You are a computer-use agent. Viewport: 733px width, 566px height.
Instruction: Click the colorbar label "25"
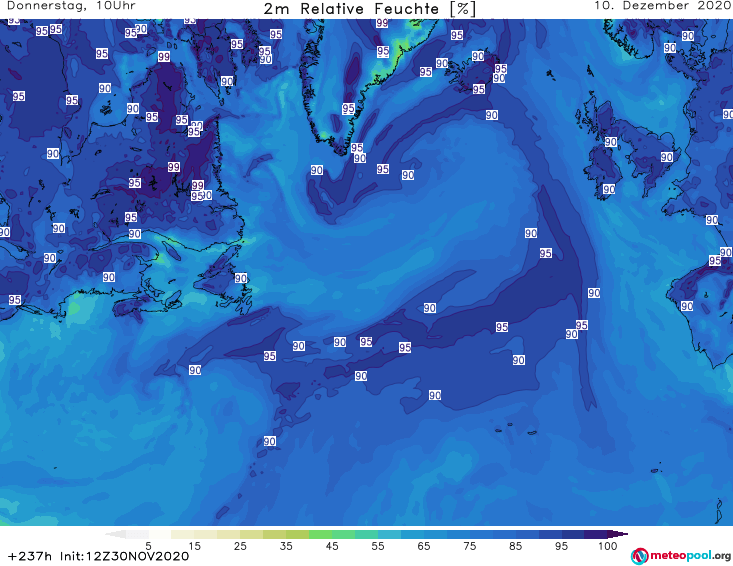click(x=240, y=546)
